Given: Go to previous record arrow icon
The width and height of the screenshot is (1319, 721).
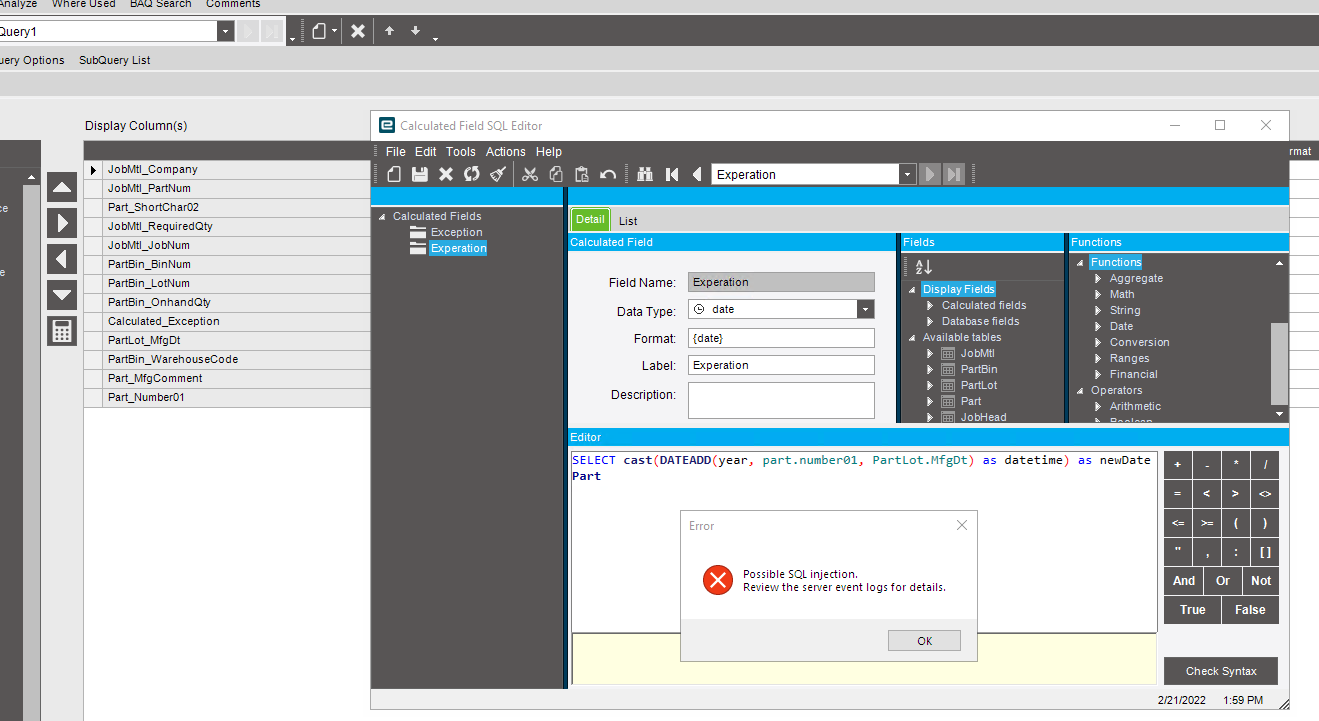Looking at the screenshot, I should 697,174.
